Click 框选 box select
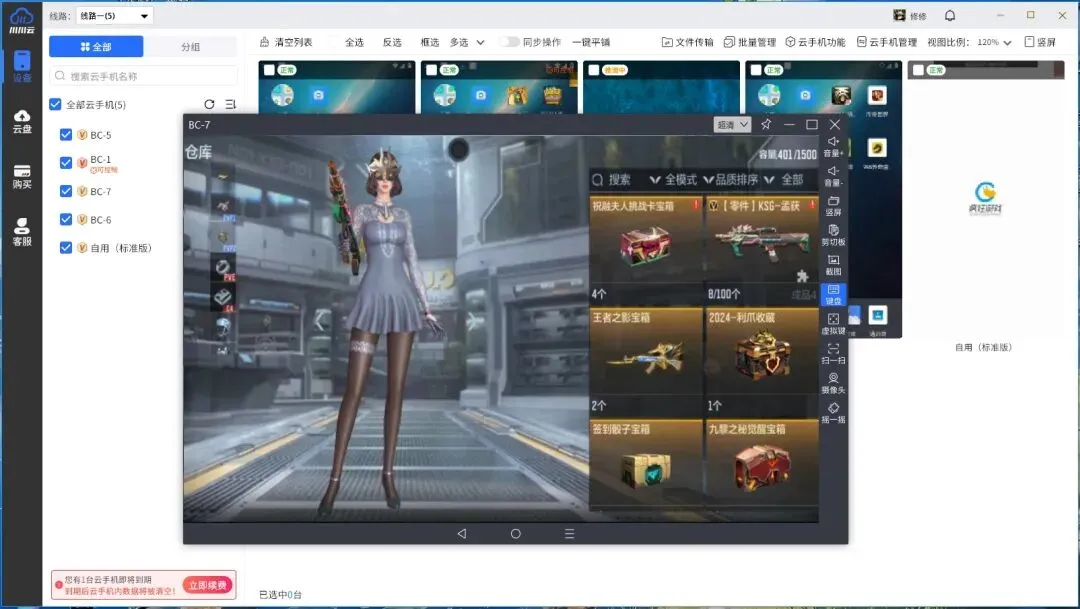The image size is (1080, 609). pyautogui.click(x=430, y=42)
